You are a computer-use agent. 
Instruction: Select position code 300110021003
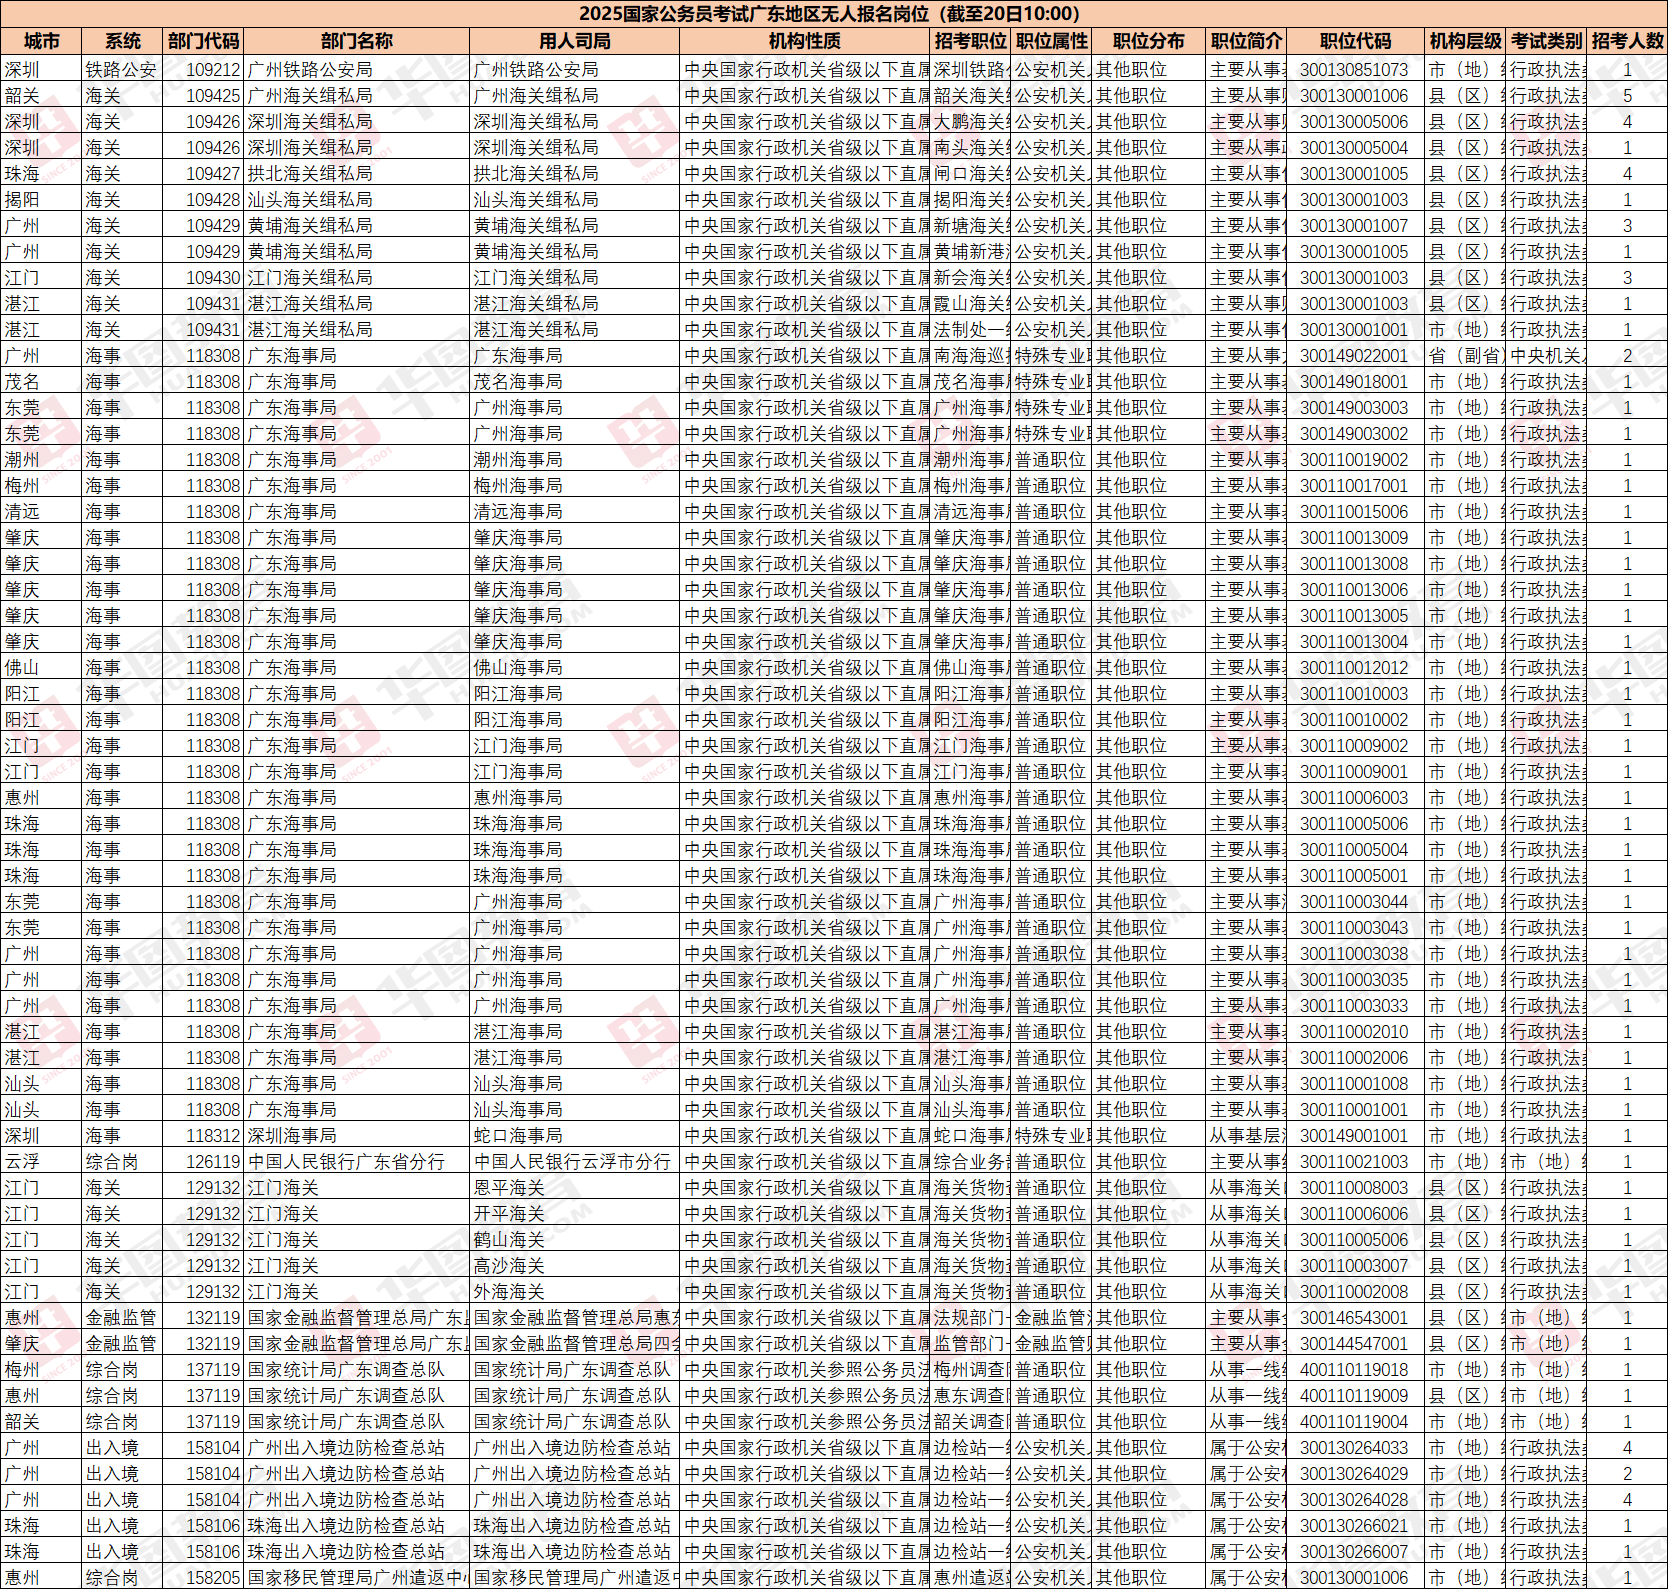coord(1354,1162)
